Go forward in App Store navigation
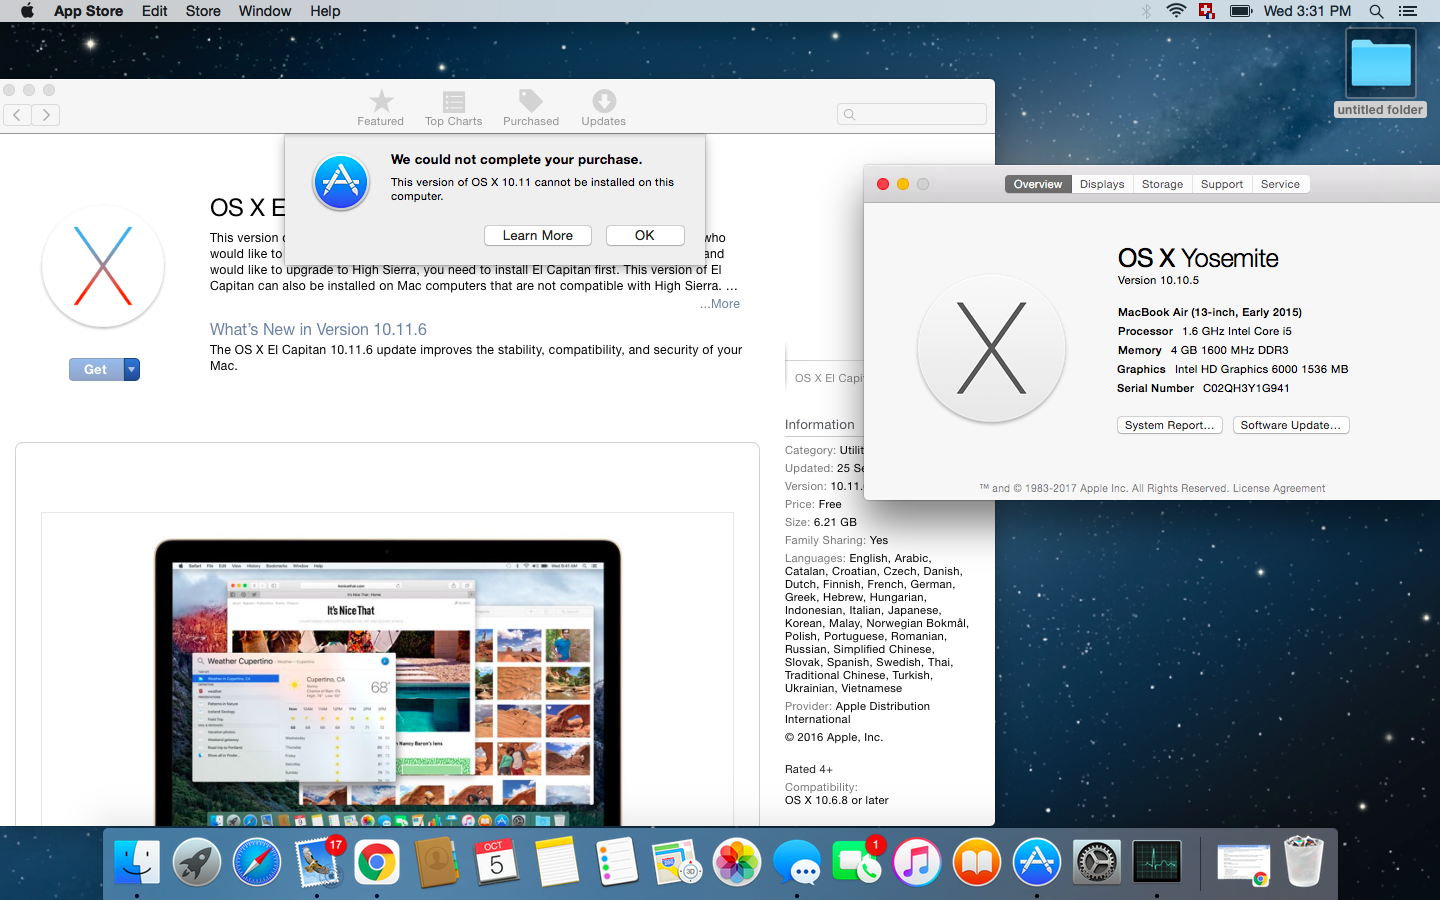 click(46, 115)
